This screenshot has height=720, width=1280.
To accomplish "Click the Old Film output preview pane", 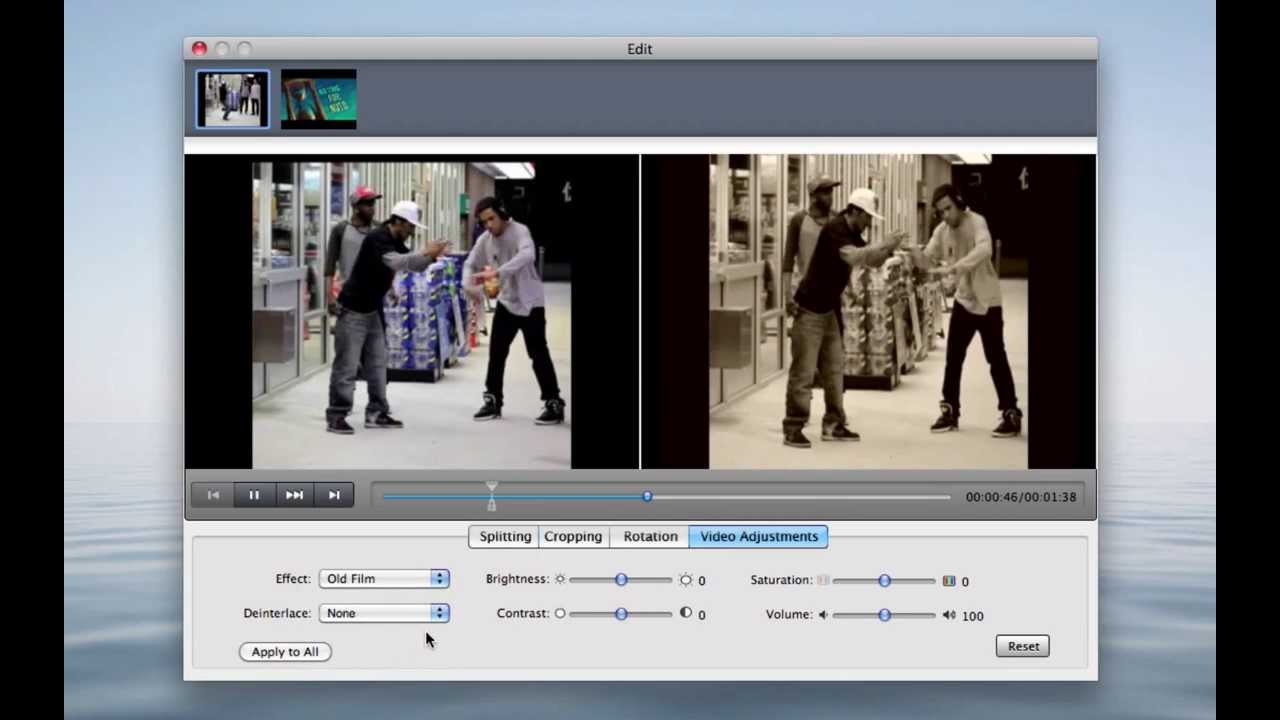I will (868, 312).
